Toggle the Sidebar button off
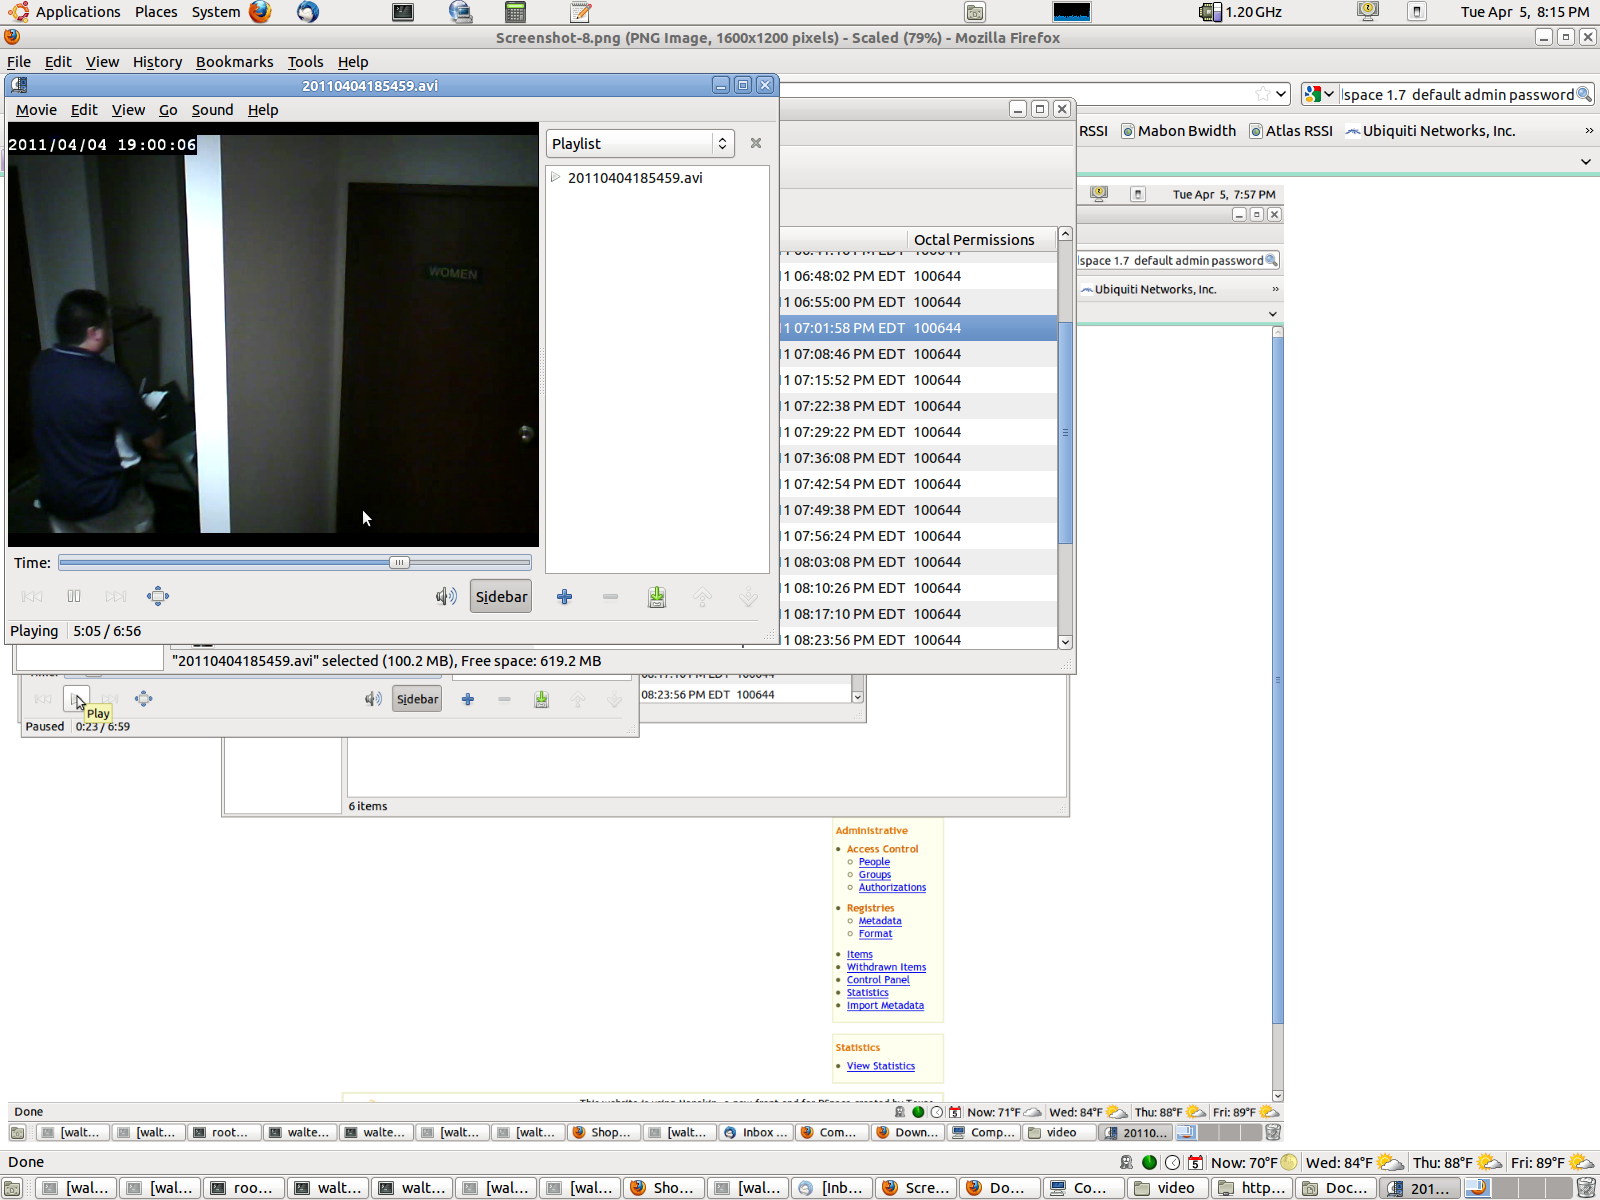 pos(501,597)
